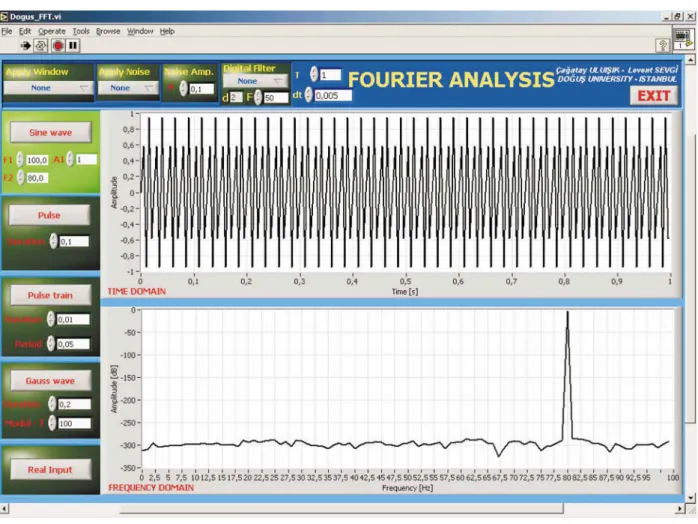
Task: Click the Pulse button
Action: click(49, 215)
